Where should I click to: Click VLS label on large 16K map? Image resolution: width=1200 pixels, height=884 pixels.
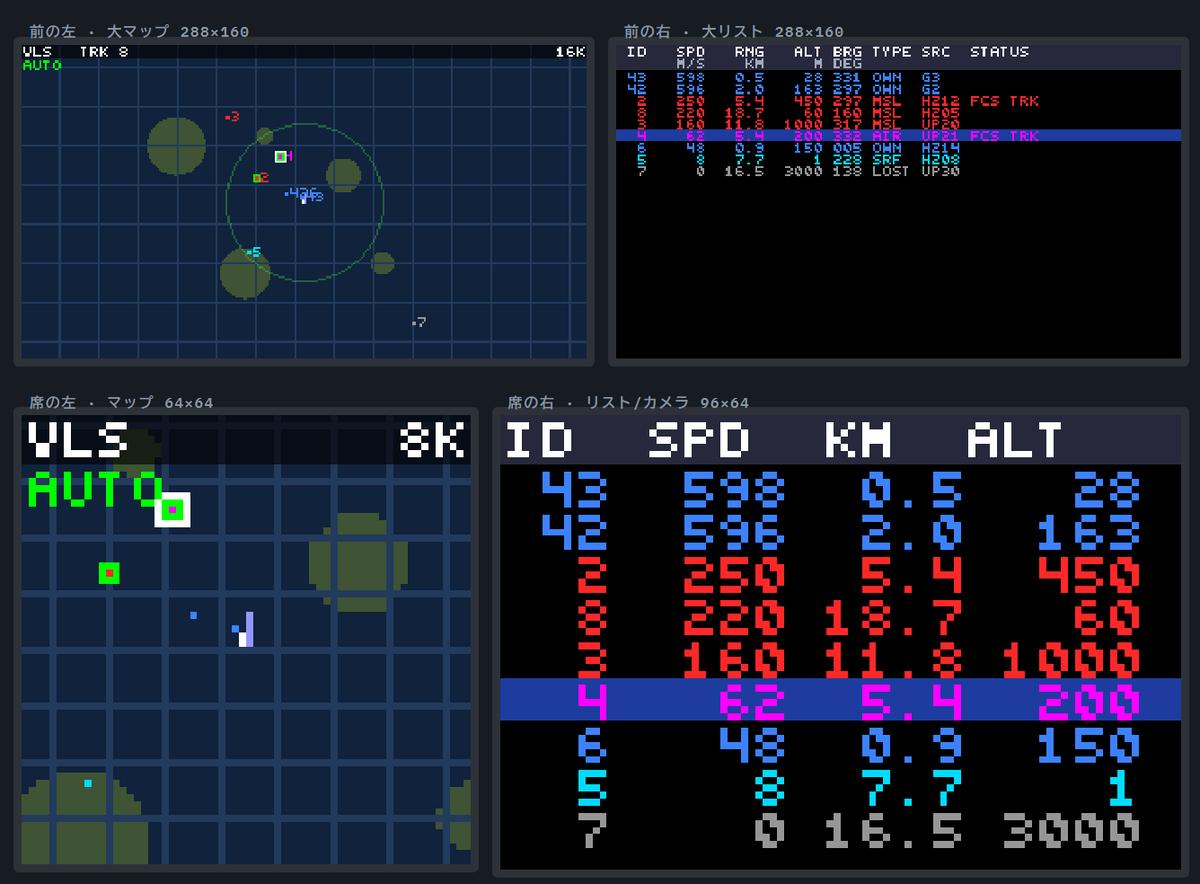tap(37, 51)
